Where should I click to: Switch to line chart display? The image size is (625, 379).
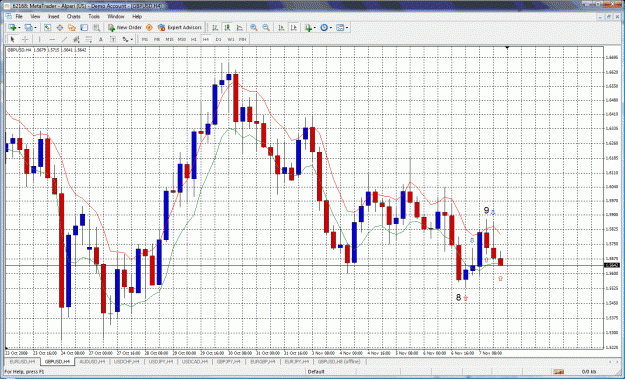(240, 27)
